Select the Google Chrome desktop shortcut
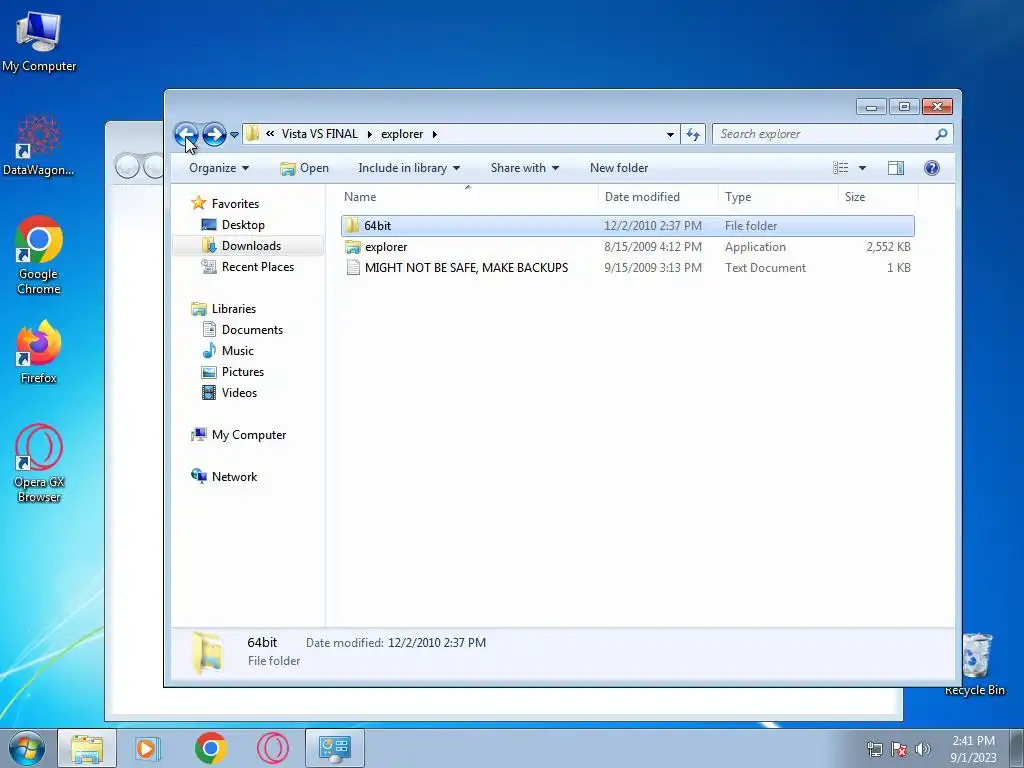Viewport: 1024px width, 768px height. pyautogui.click(x=39, y=255)
